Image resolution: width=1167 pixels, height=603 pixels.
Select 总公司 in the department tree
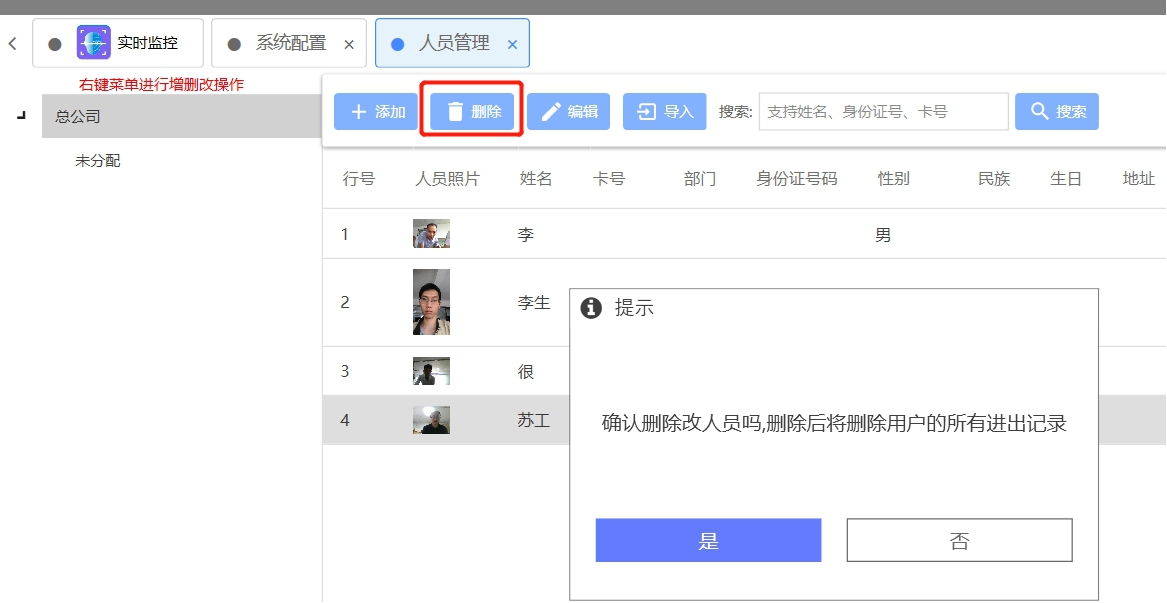coord(78,116)
